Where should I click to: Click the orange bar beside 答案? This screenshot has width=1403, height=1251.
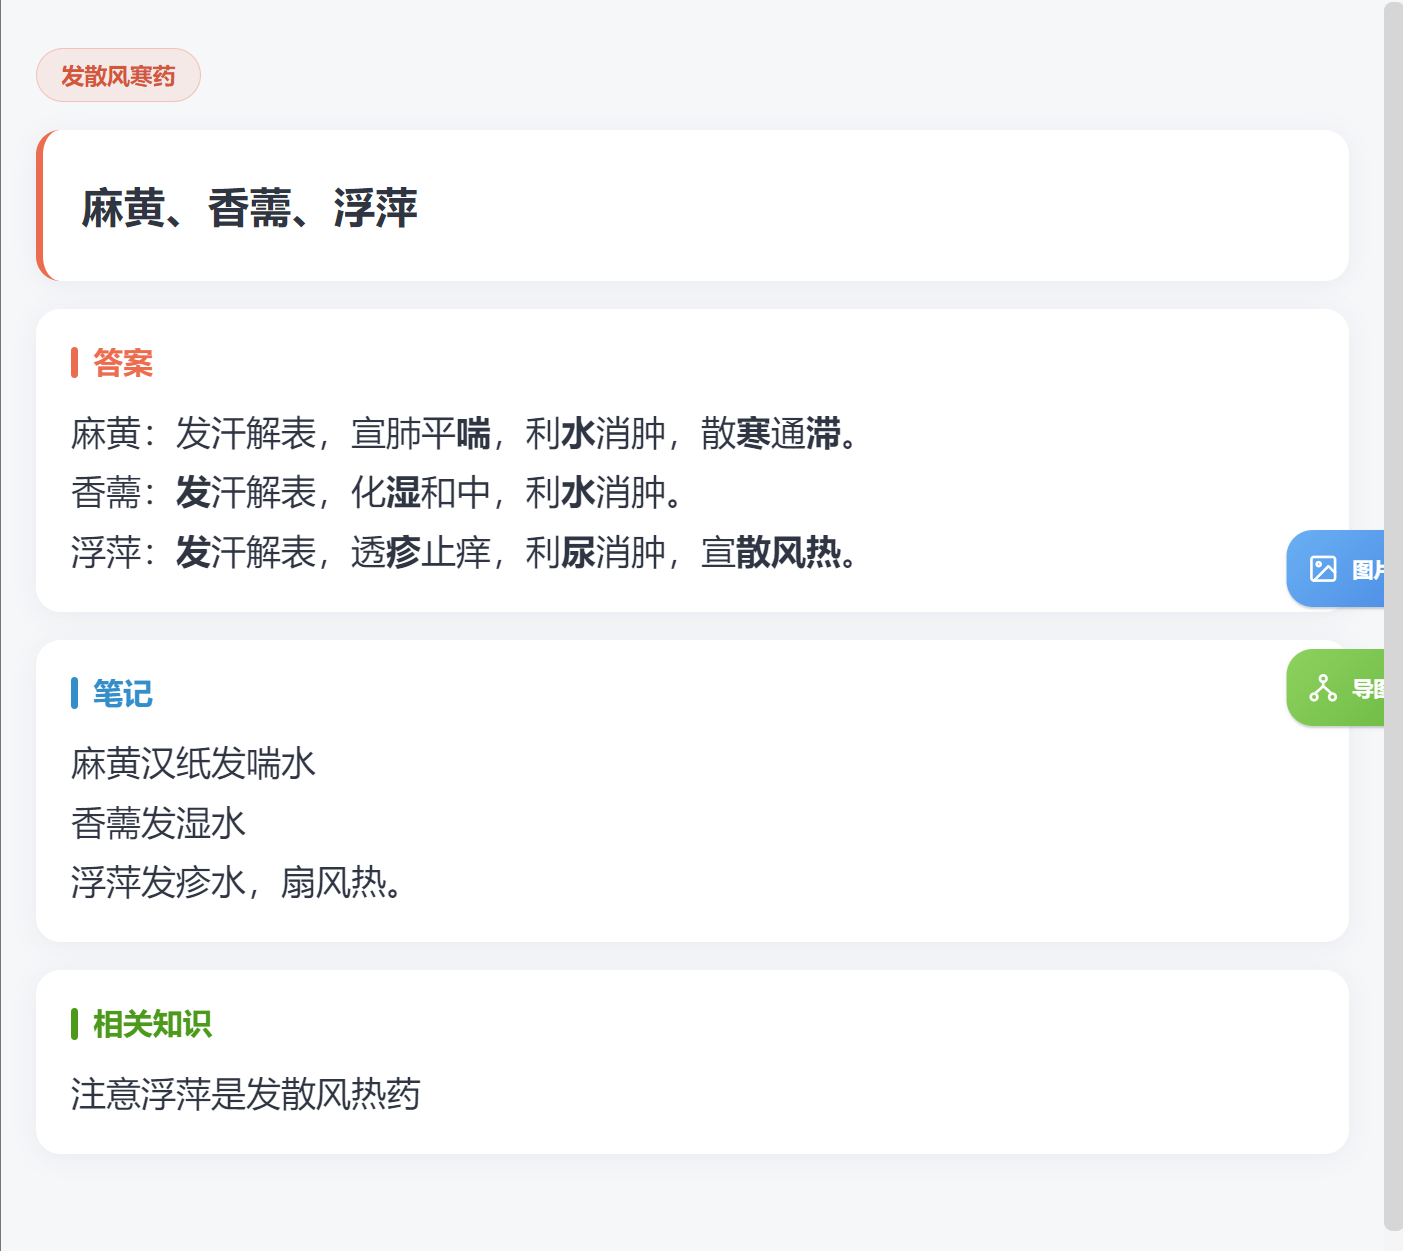[74, 363]
